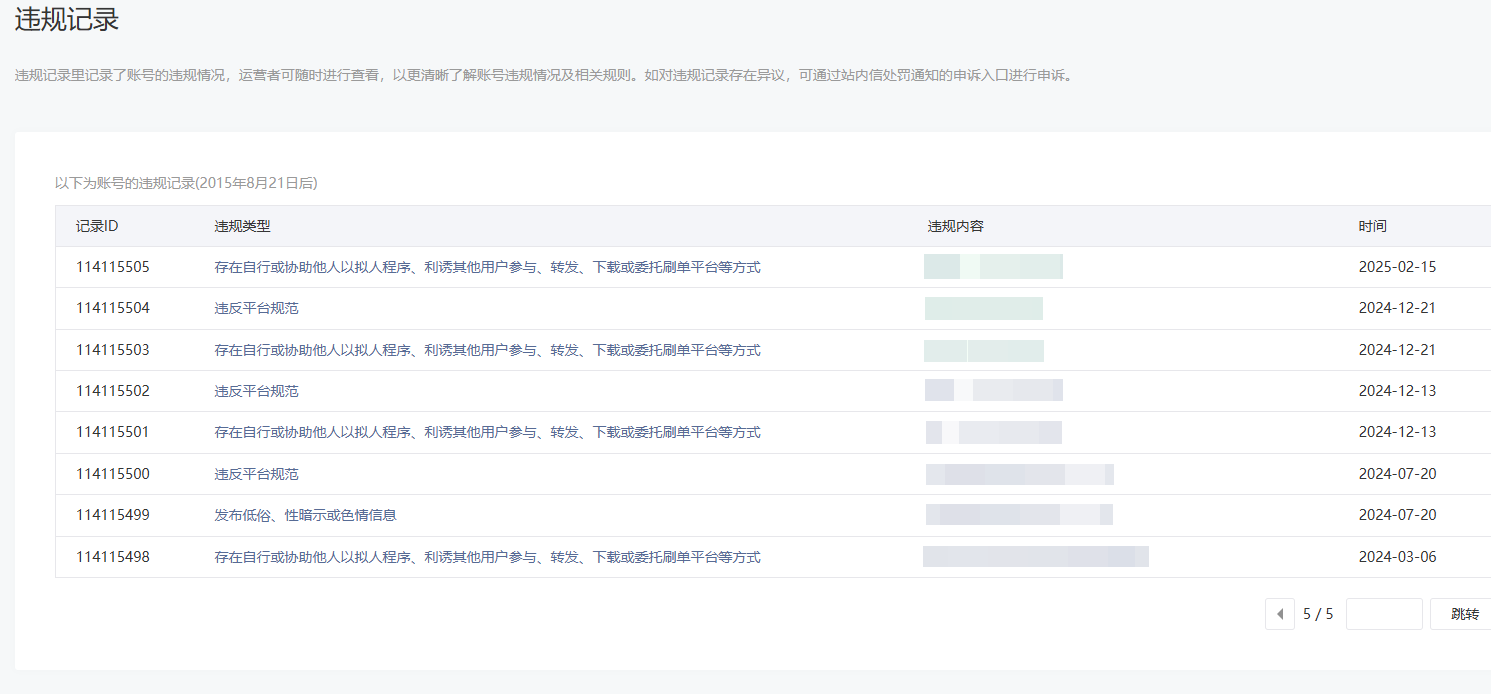Open blurred violation content for record 114115503
Viewport: 1491px width, 694px height.
[984, 350]
